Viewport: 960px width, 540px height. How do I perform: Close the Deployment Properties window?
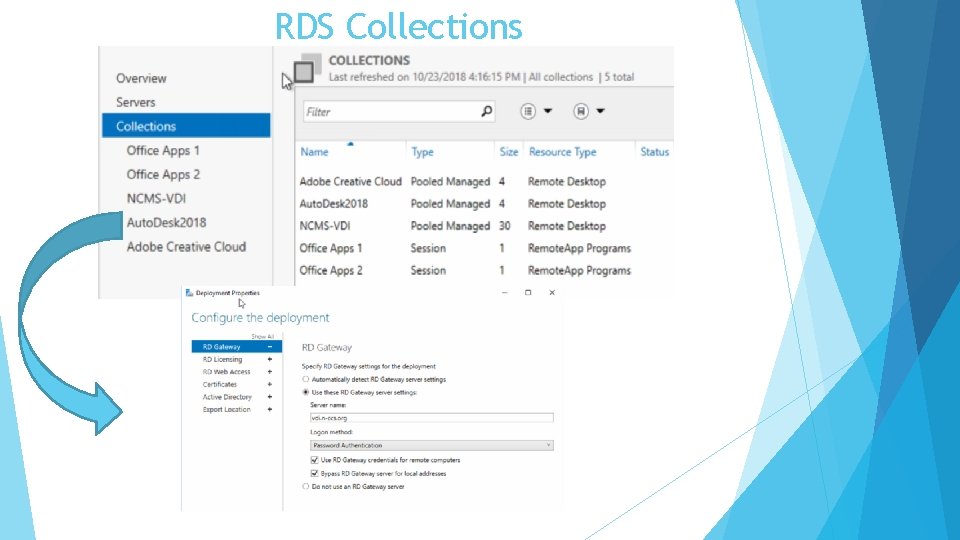[x=552, y=293]
